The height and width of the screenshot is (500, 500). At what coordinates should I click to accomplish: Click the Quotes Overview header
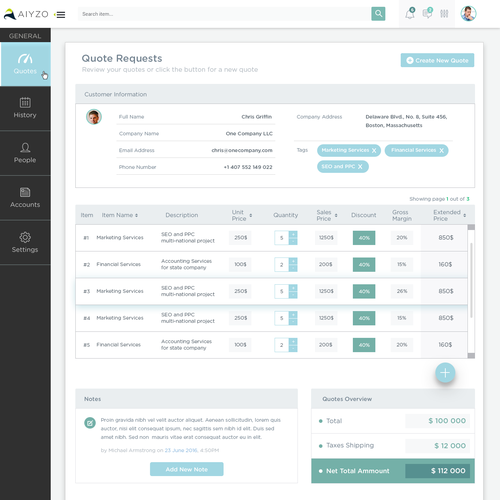[x=393, y=399]
